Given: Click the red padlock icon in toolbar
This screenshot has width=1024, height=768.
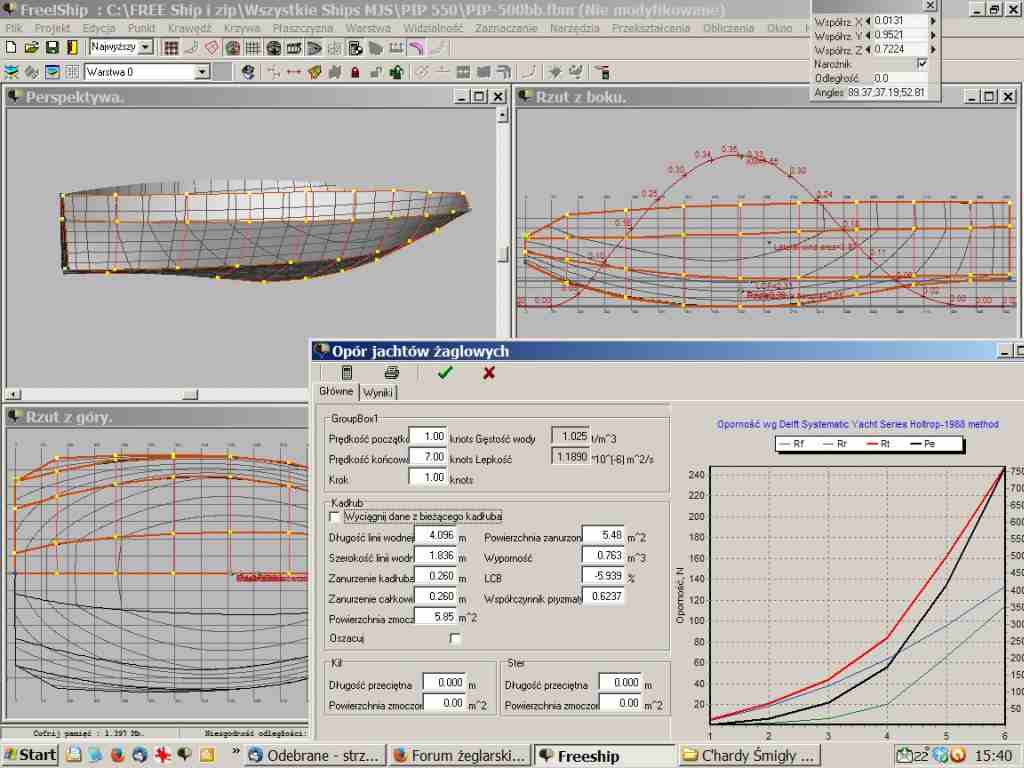Looking at the screenshot, I should click(355, 72).
